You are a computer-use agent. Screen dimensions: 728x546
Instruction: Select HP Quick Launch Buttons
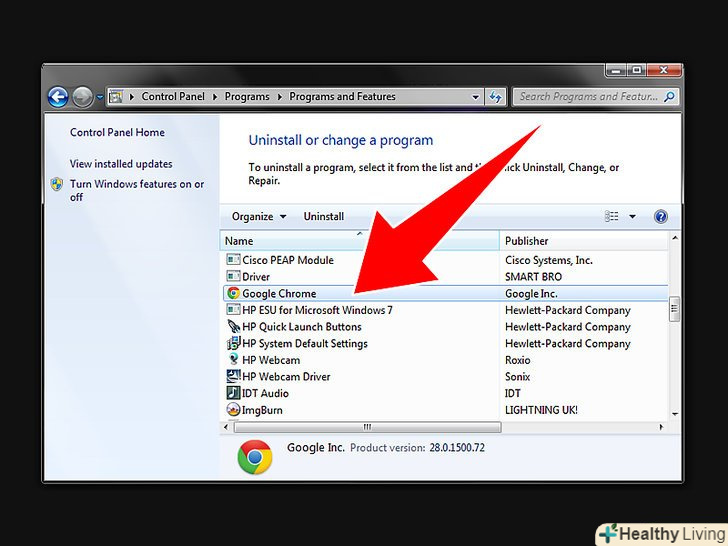(x=446, y=327)
